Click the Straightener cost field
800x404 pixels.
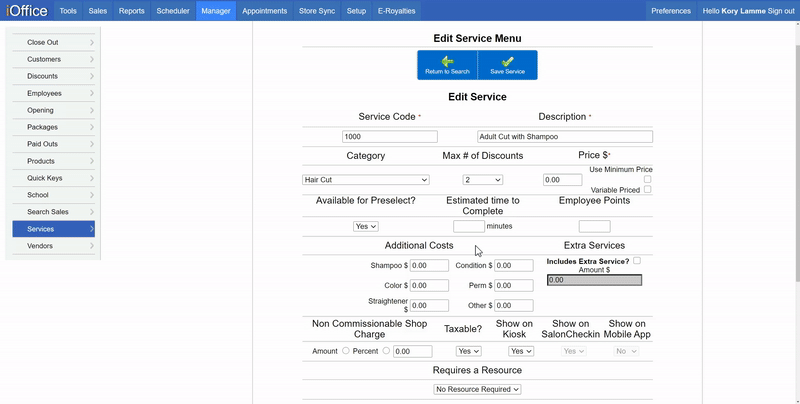click(x=429, y=305)
